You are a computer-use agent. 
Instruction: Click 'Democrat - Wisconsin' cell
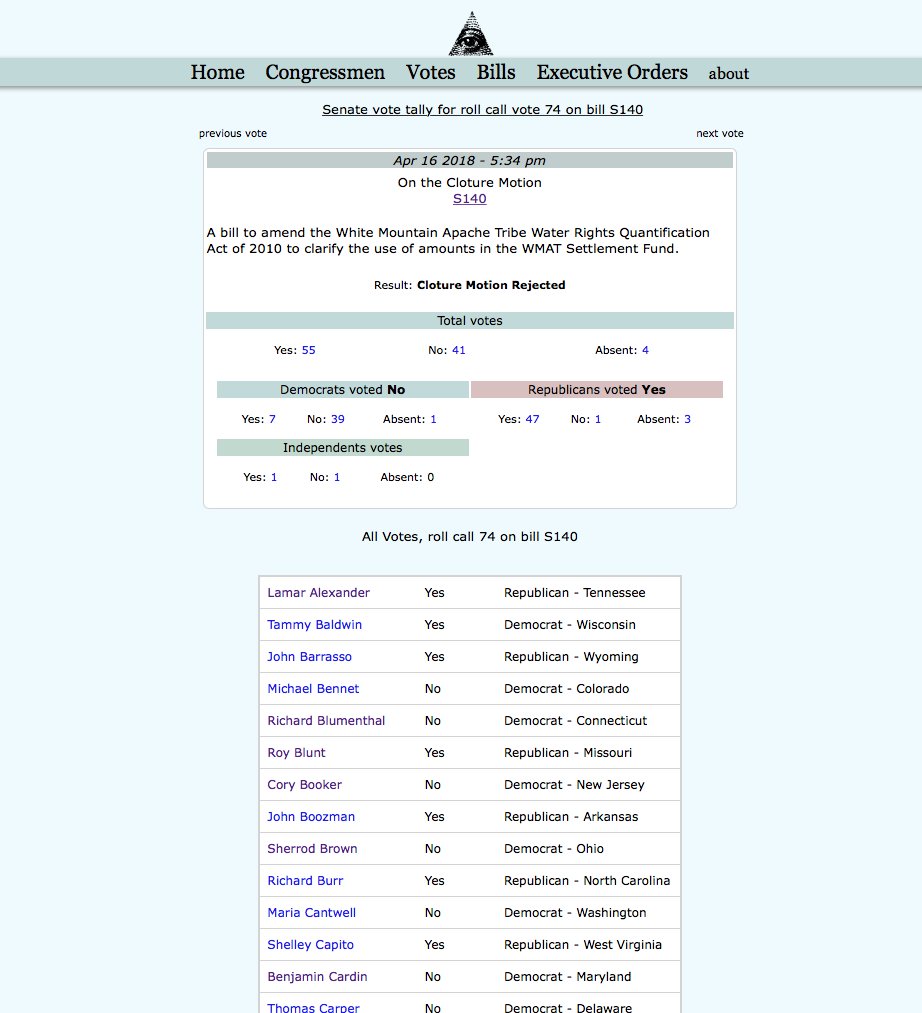coord(569,625)
